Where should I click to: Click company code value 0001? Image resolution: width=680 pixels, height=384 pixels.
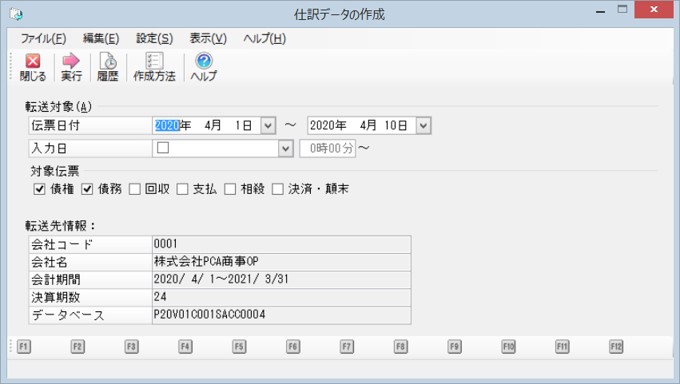pos(166,244)
